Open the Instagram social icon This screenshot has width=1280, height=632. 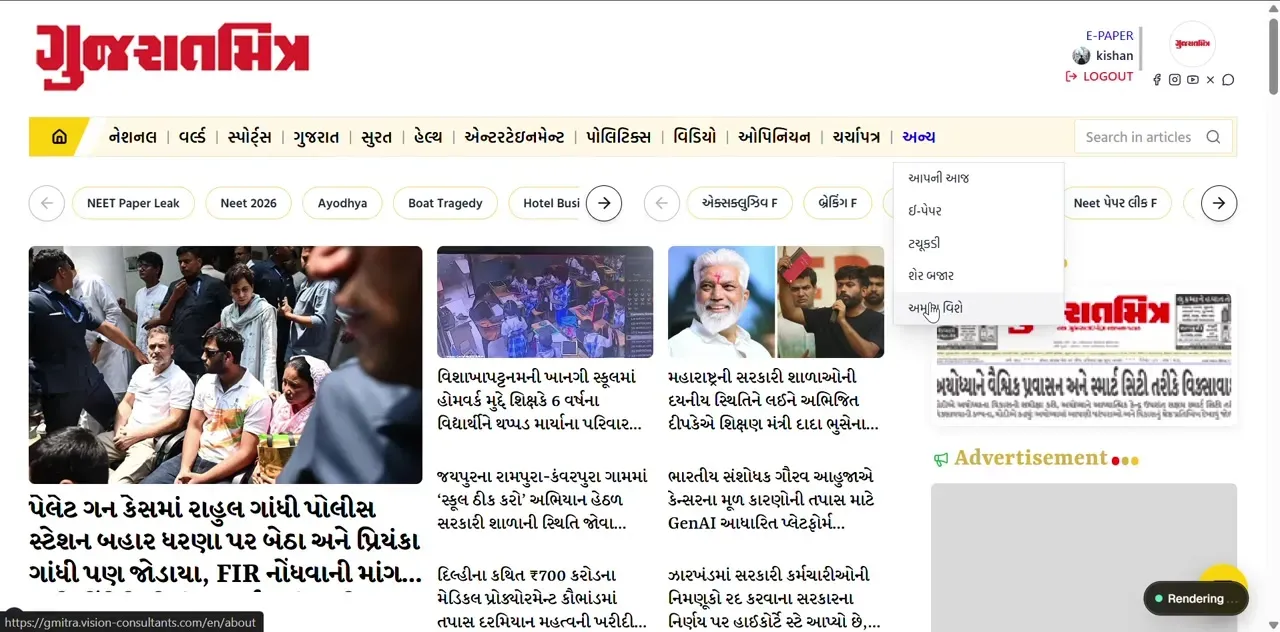point(1175,80)
